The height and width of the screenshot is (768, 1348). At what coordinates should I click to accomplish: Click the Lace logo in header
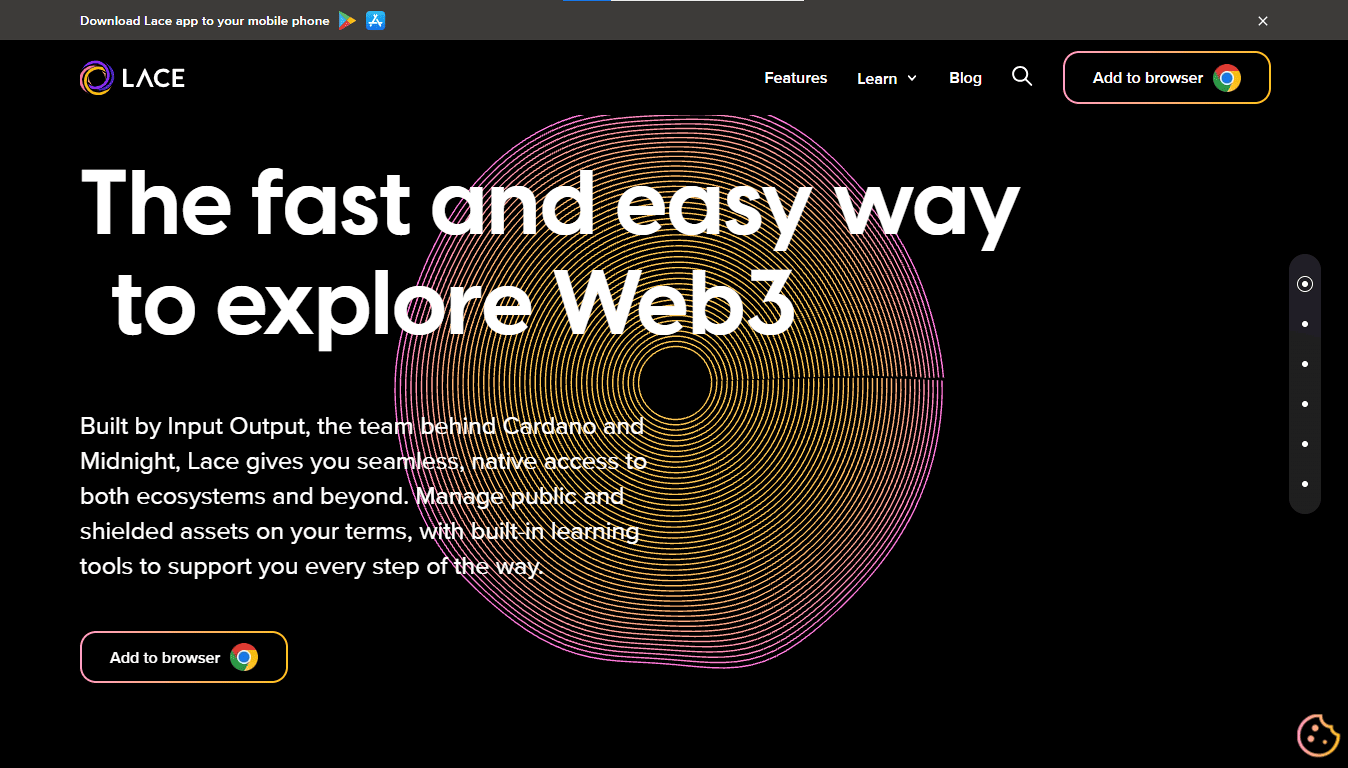tap(132, 78)
